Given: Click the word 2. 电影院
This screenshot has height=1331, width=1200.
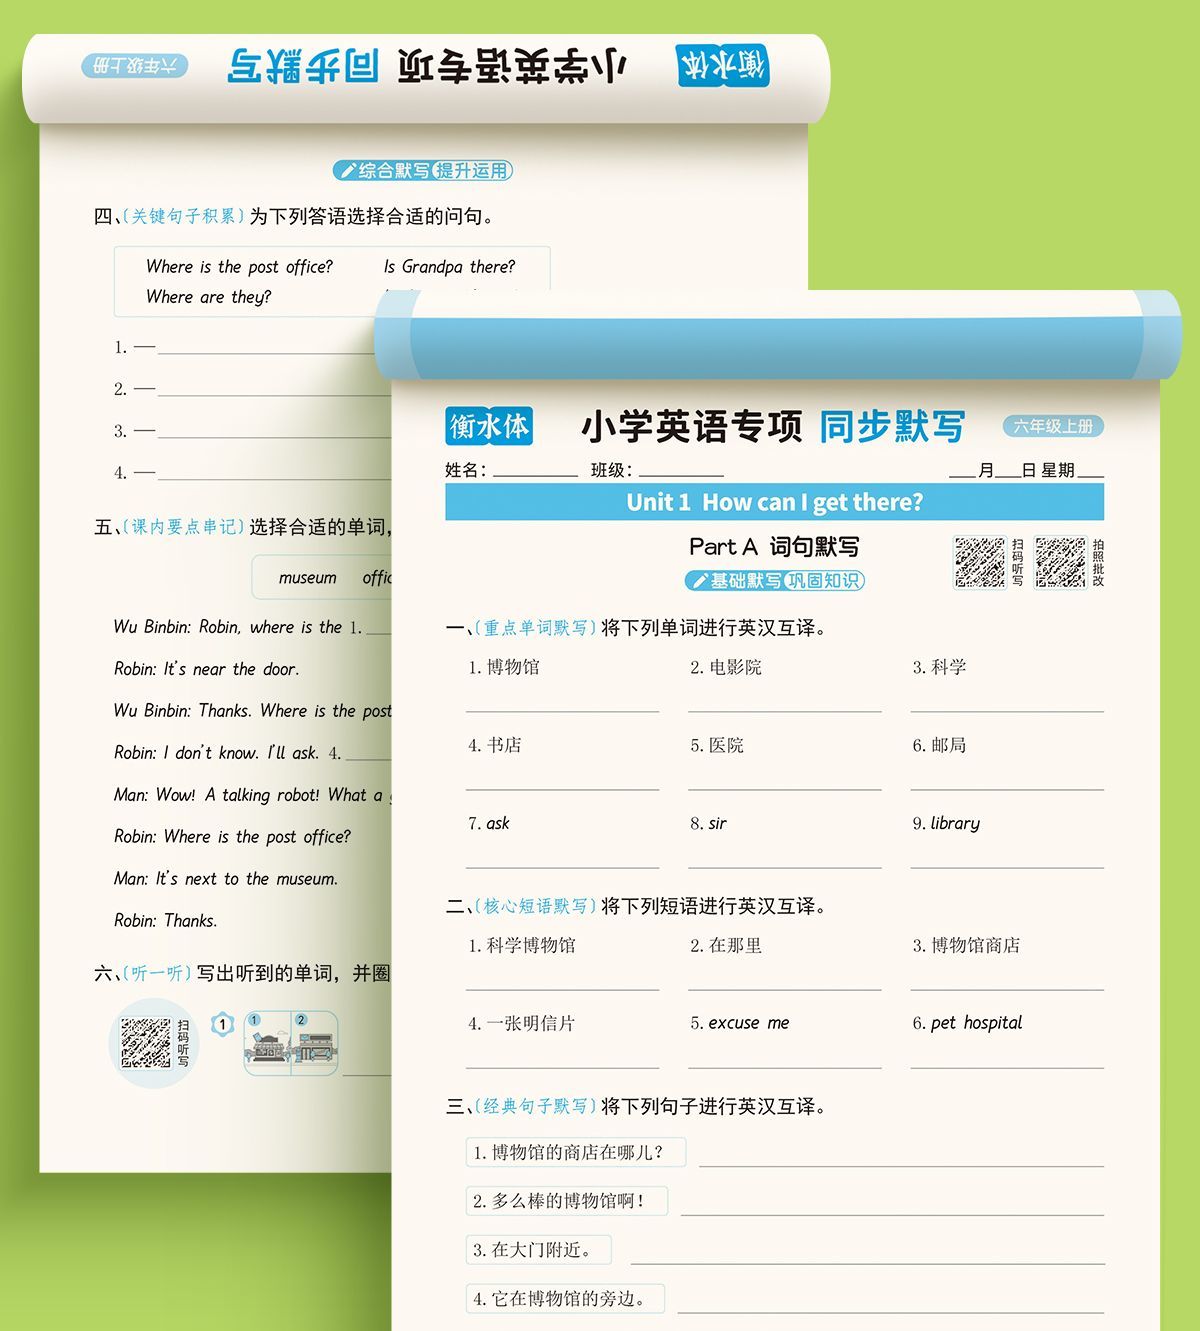Looking at the screenshot, I should click(726, 667).
